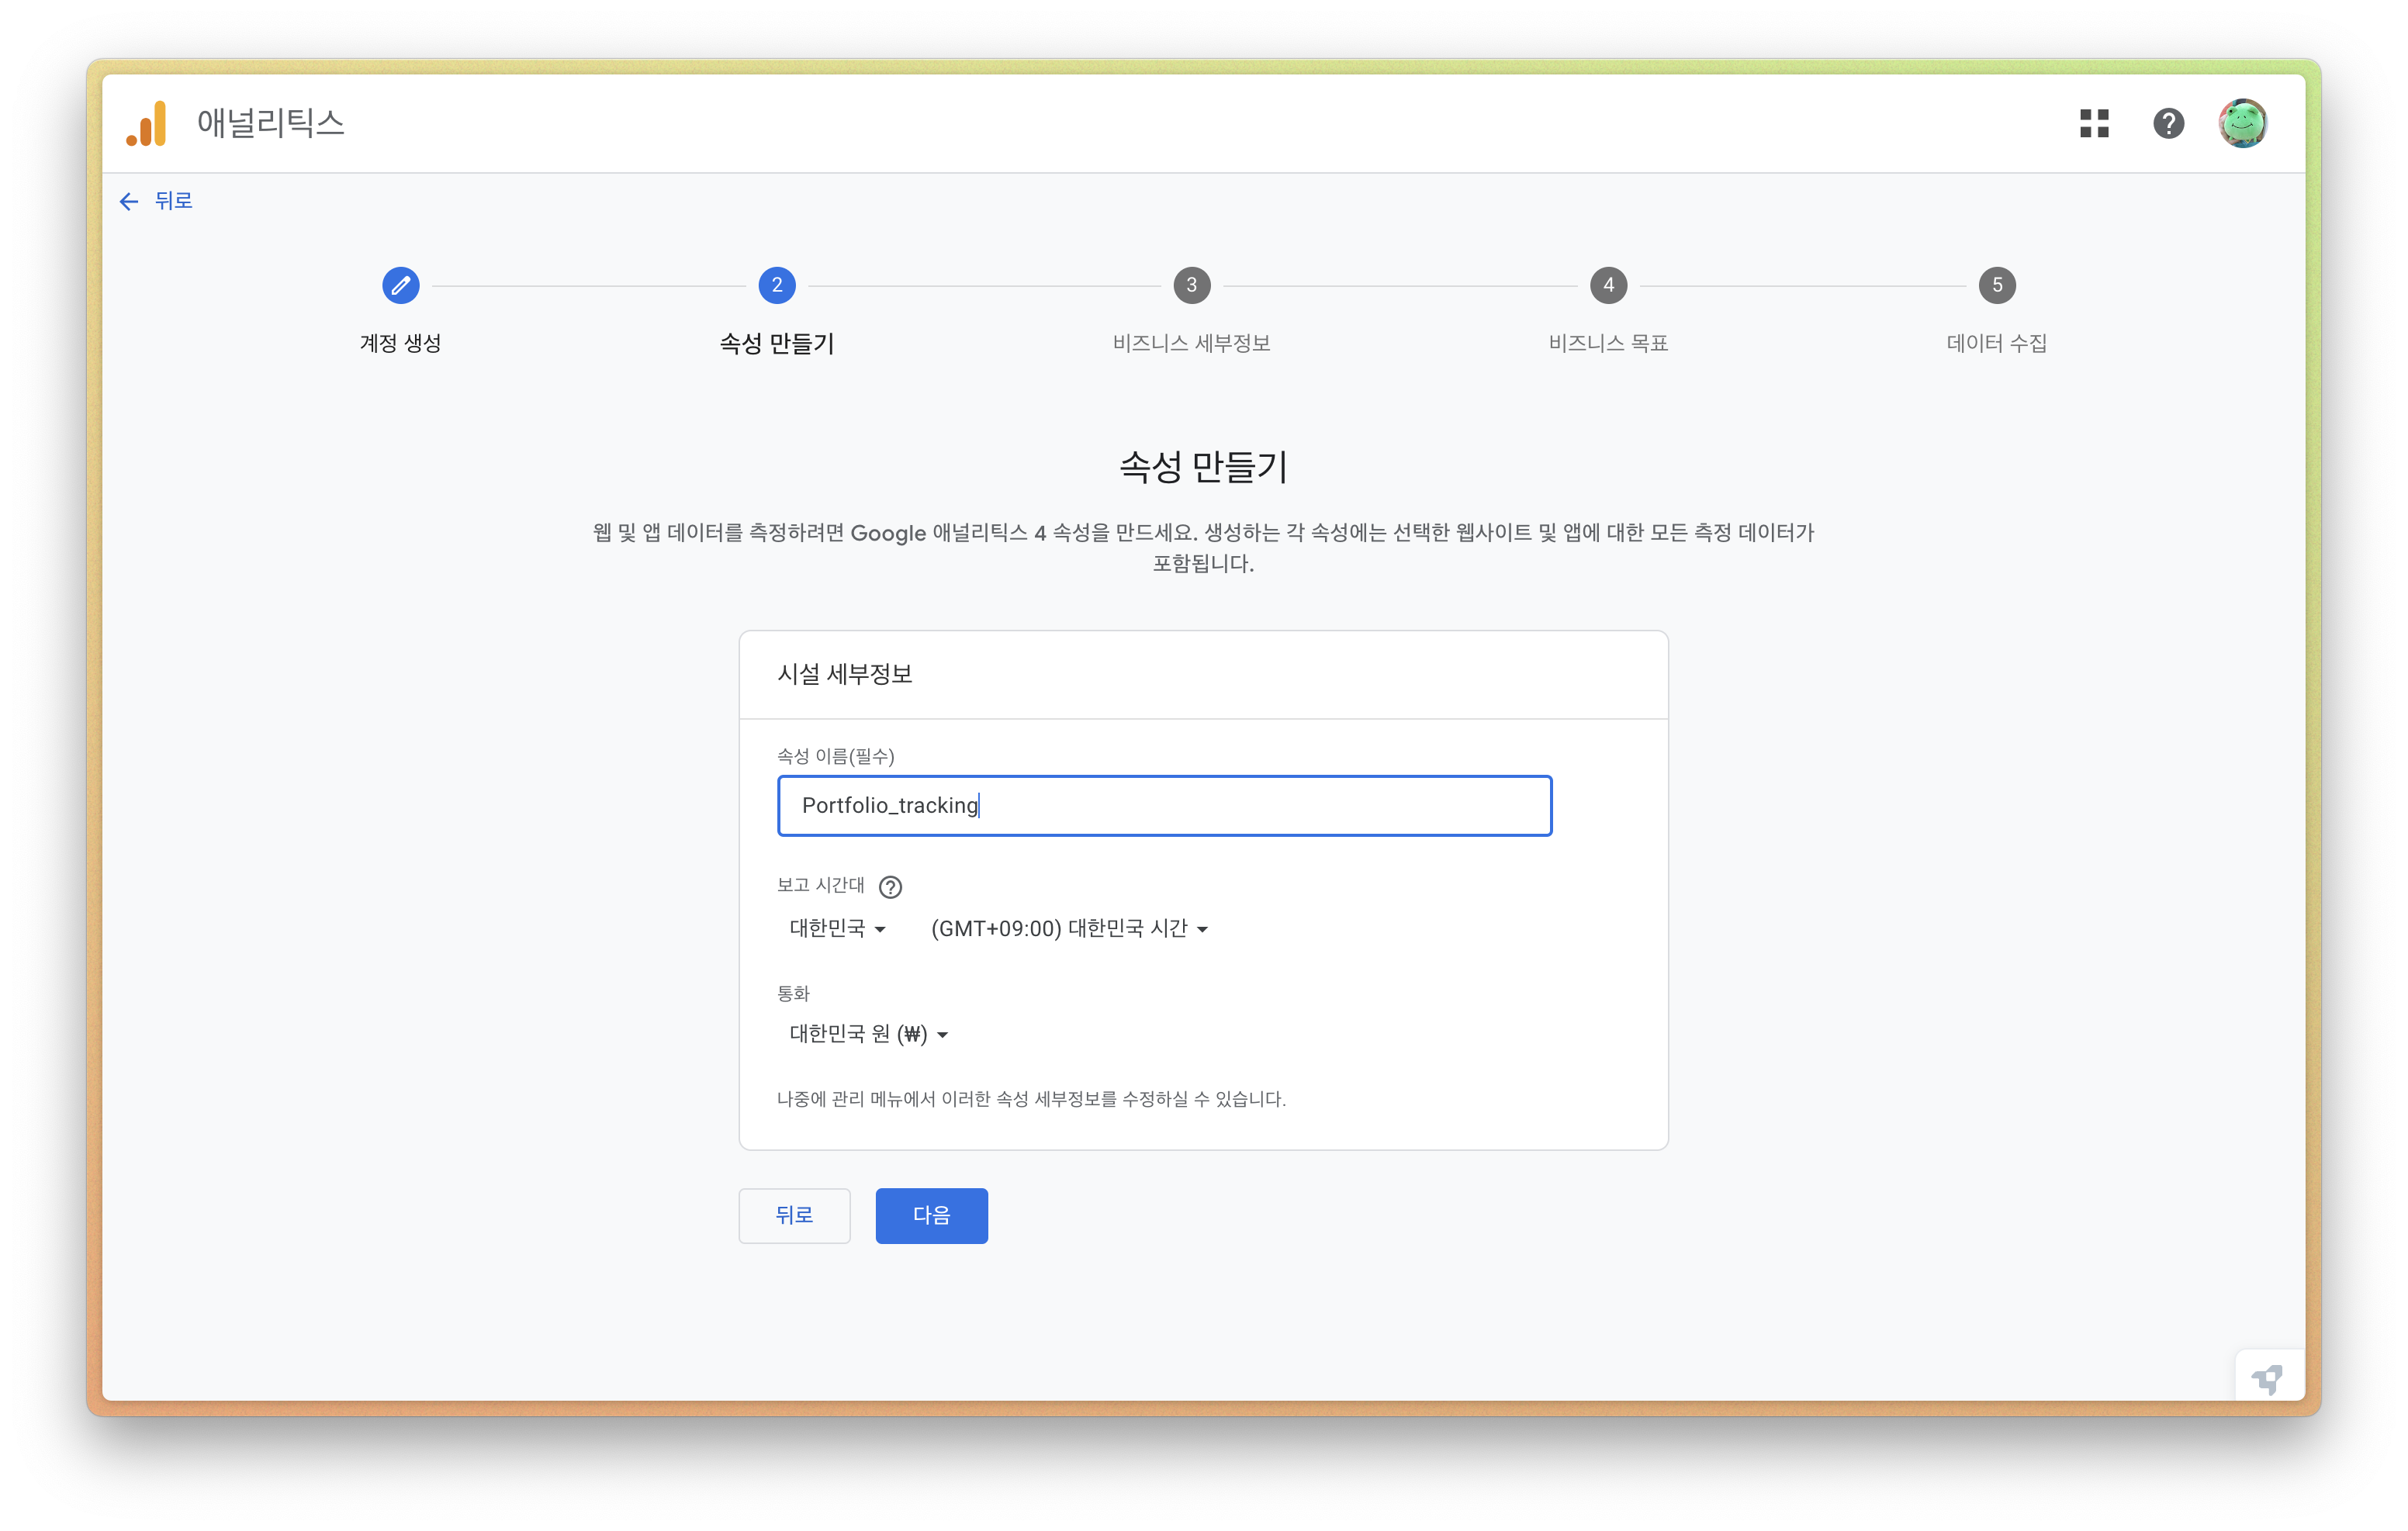Open the help question mark icon
2408x1531 pixels.
2168,123
